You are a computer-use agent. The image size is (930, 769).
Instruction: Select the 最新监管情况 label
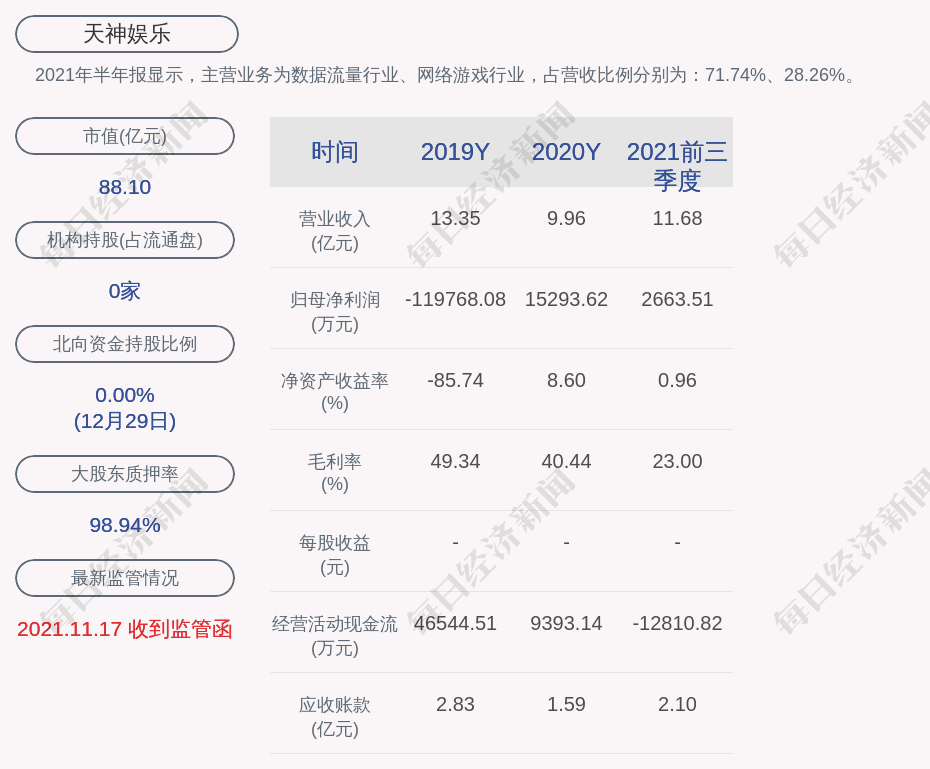pos(125,578)
